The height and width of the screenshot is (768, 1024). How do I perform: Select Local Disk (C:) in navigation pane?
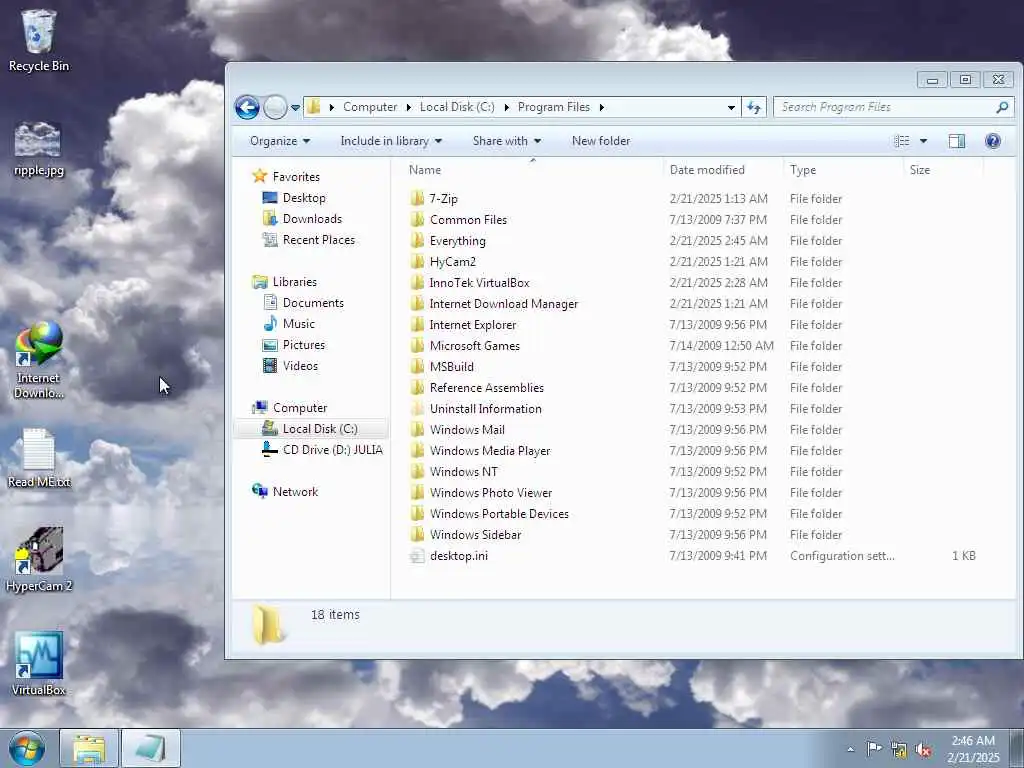tap(320, 429)
